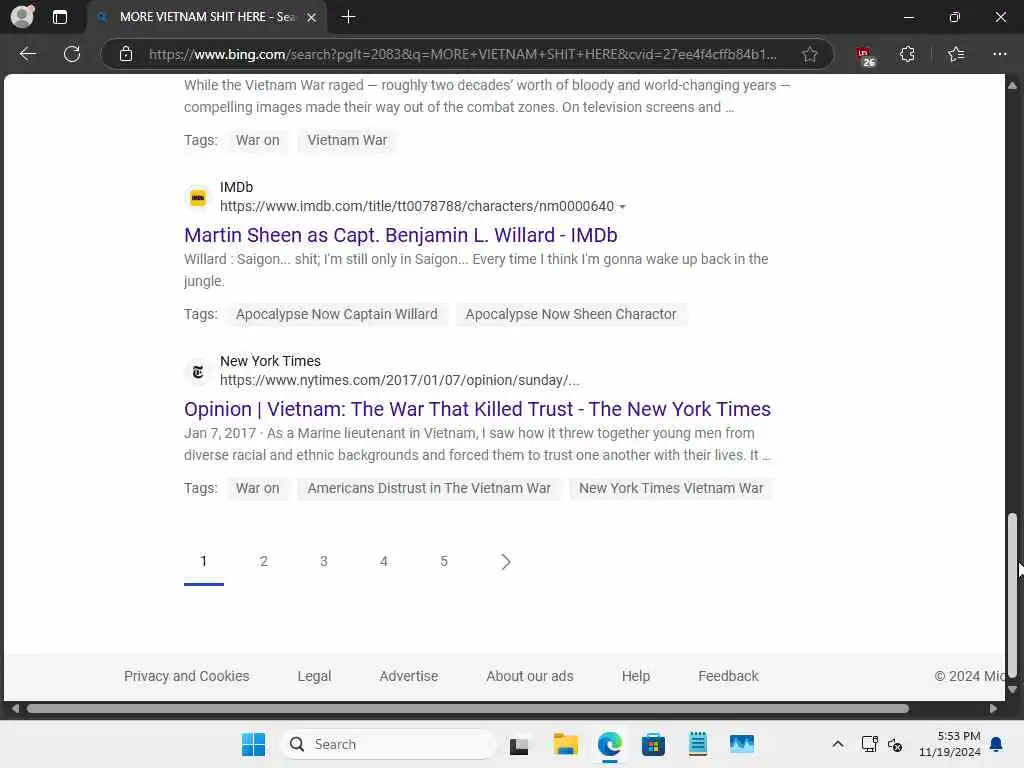Open the Legal footer link

(314, 677)
